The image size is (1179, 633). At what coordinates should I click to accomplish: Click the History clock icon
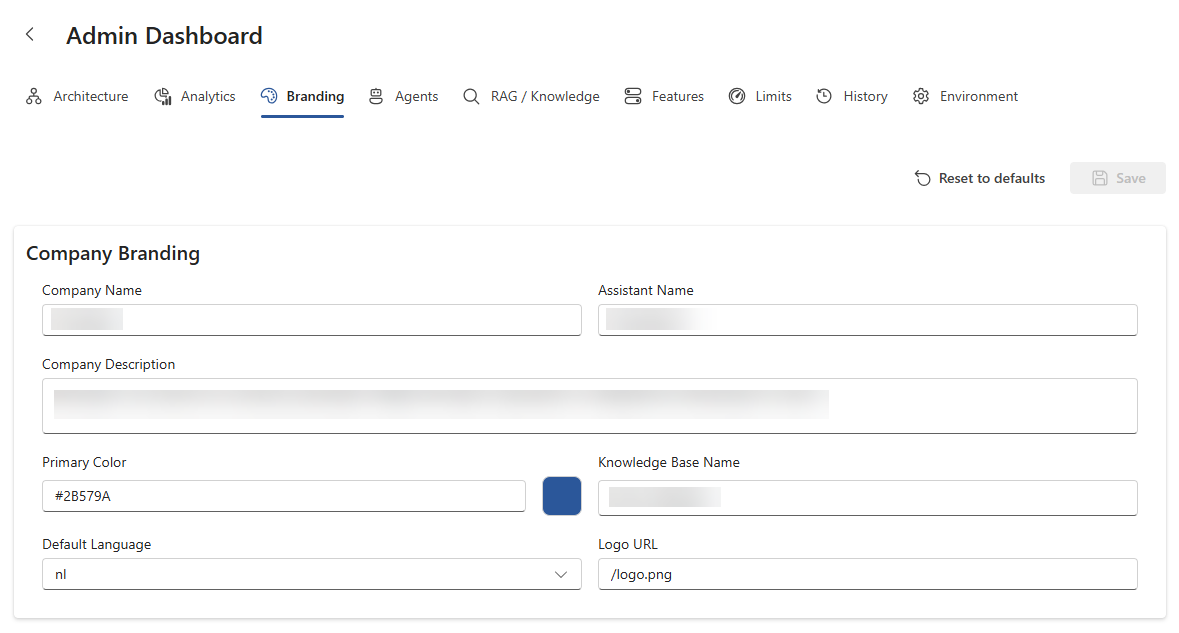click(824, 95)
